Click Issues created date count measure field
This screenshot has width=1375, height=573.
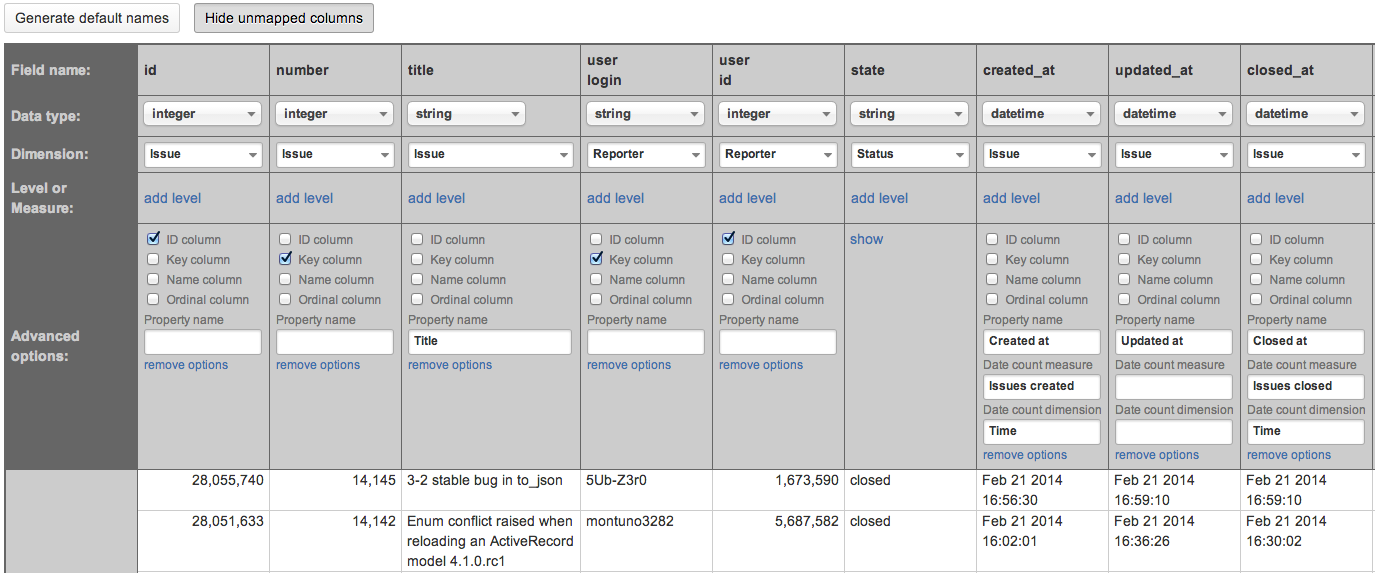tap(1041, 386)
